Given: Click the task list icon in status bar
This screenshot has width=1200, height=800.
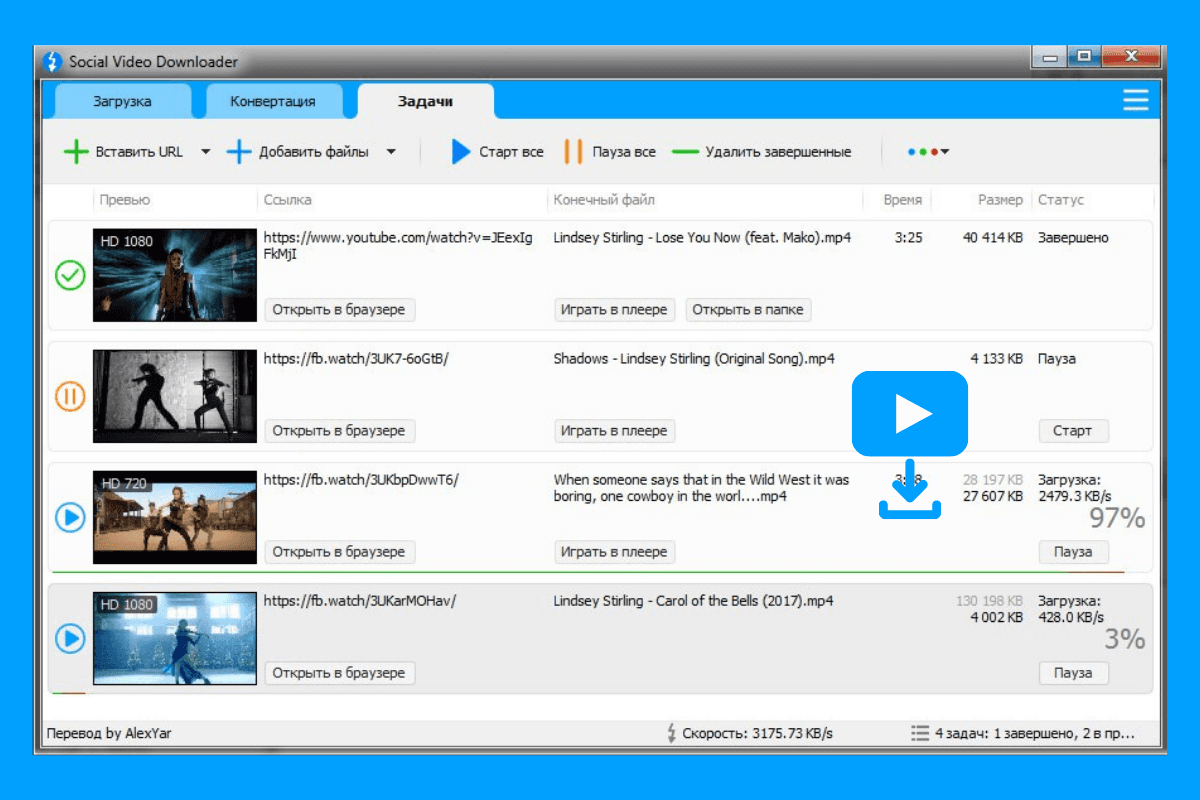Looking at the screenshot, I should (920, 733).
